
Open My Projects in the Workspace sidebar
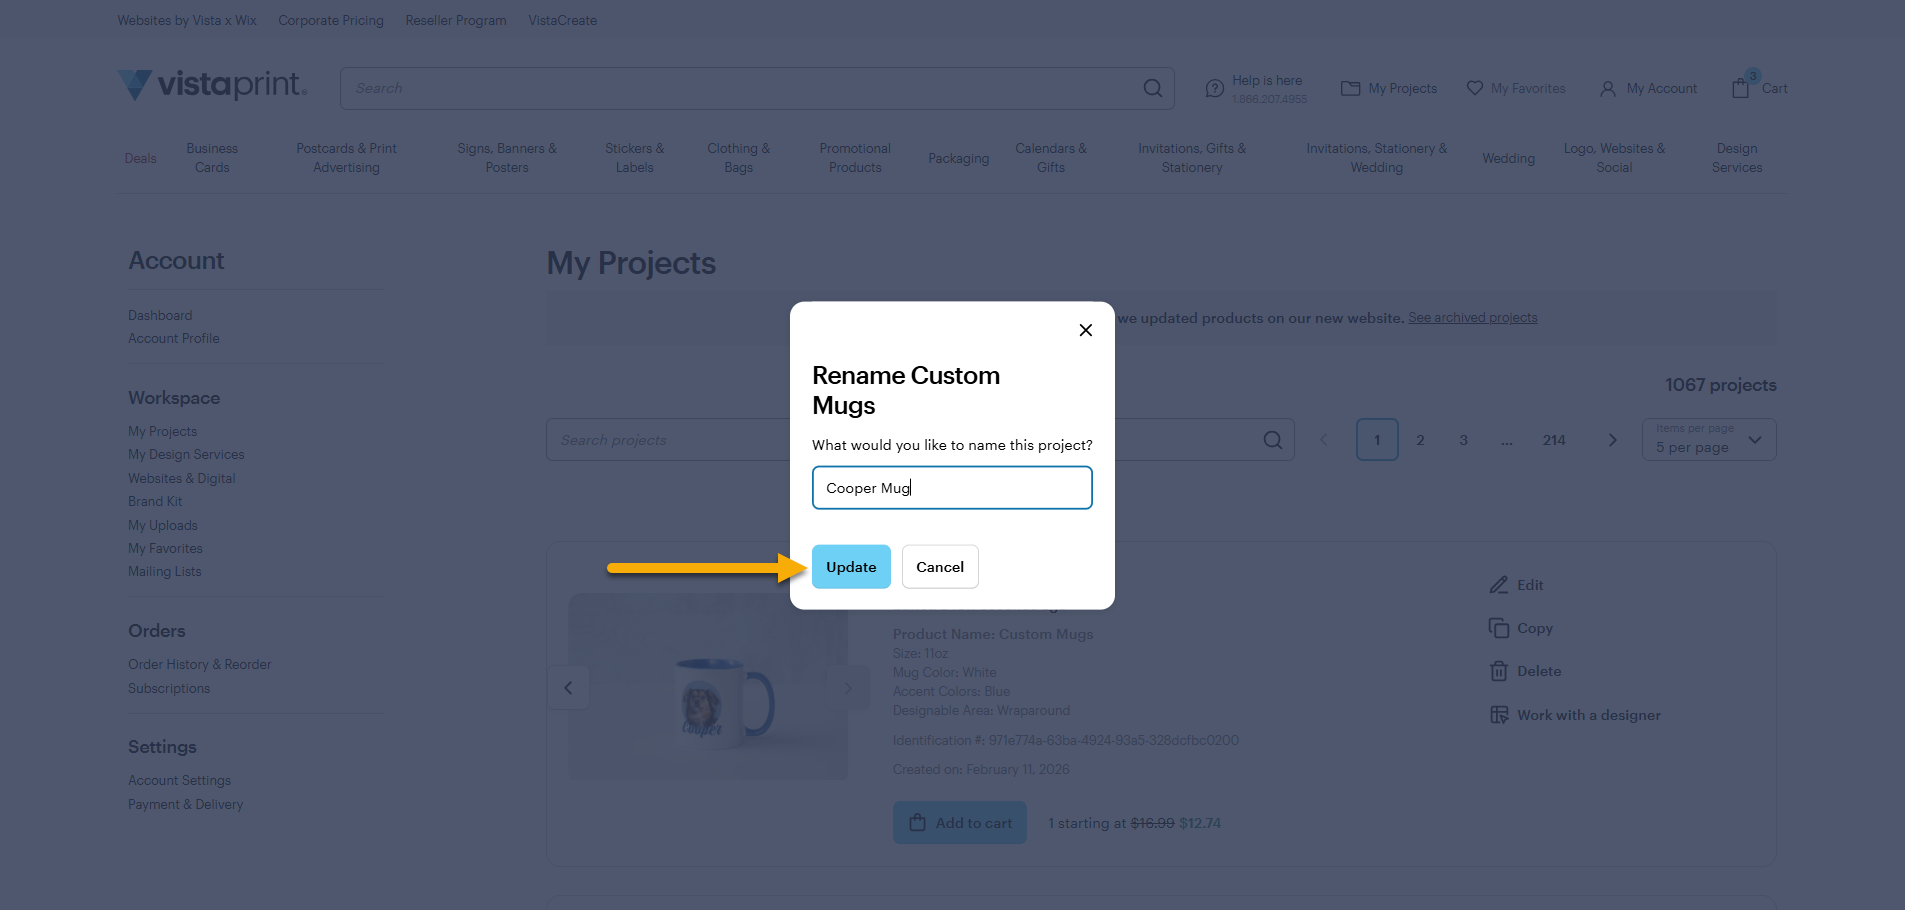click(163, 431)
